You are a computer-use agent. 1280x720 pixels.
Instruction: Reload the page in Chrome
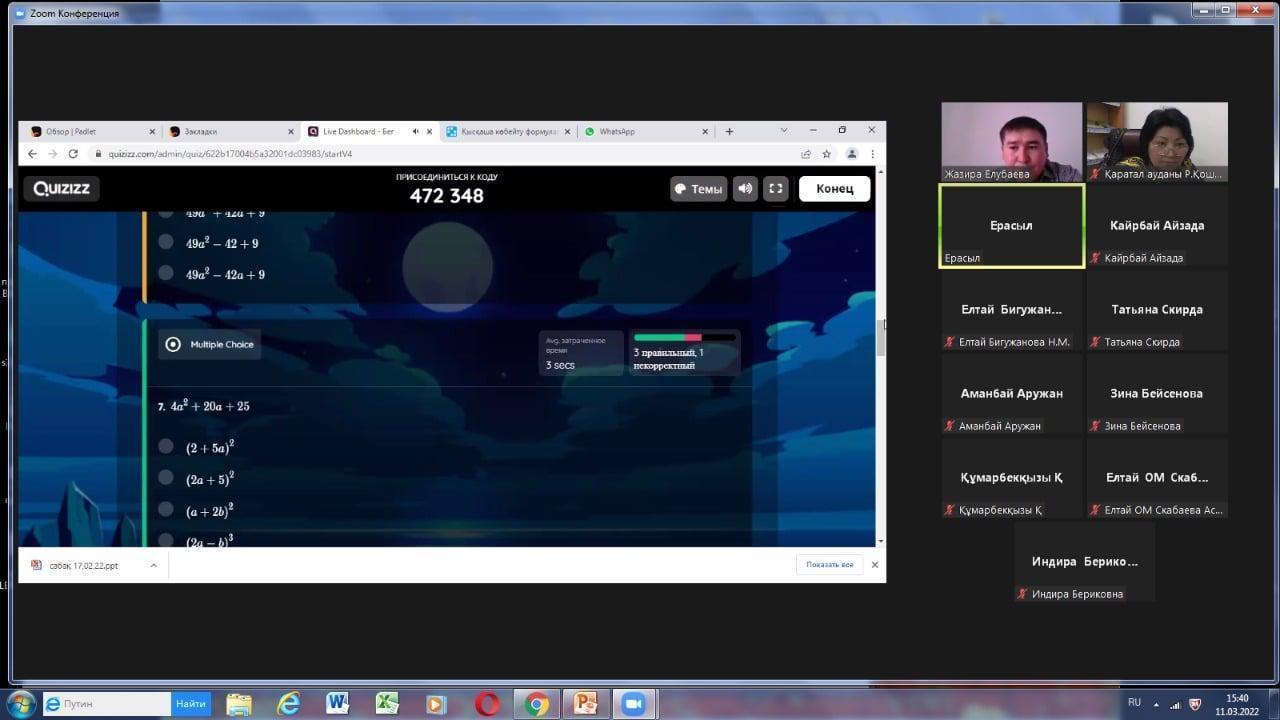tap(73, 154)
